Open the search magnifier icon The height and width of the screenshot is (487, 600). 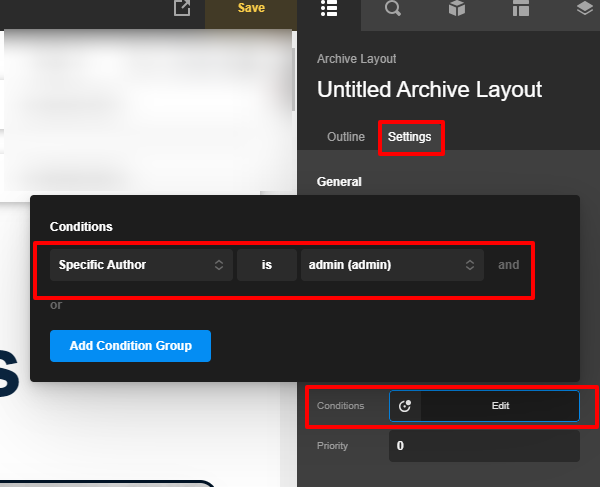pos(393,8)
